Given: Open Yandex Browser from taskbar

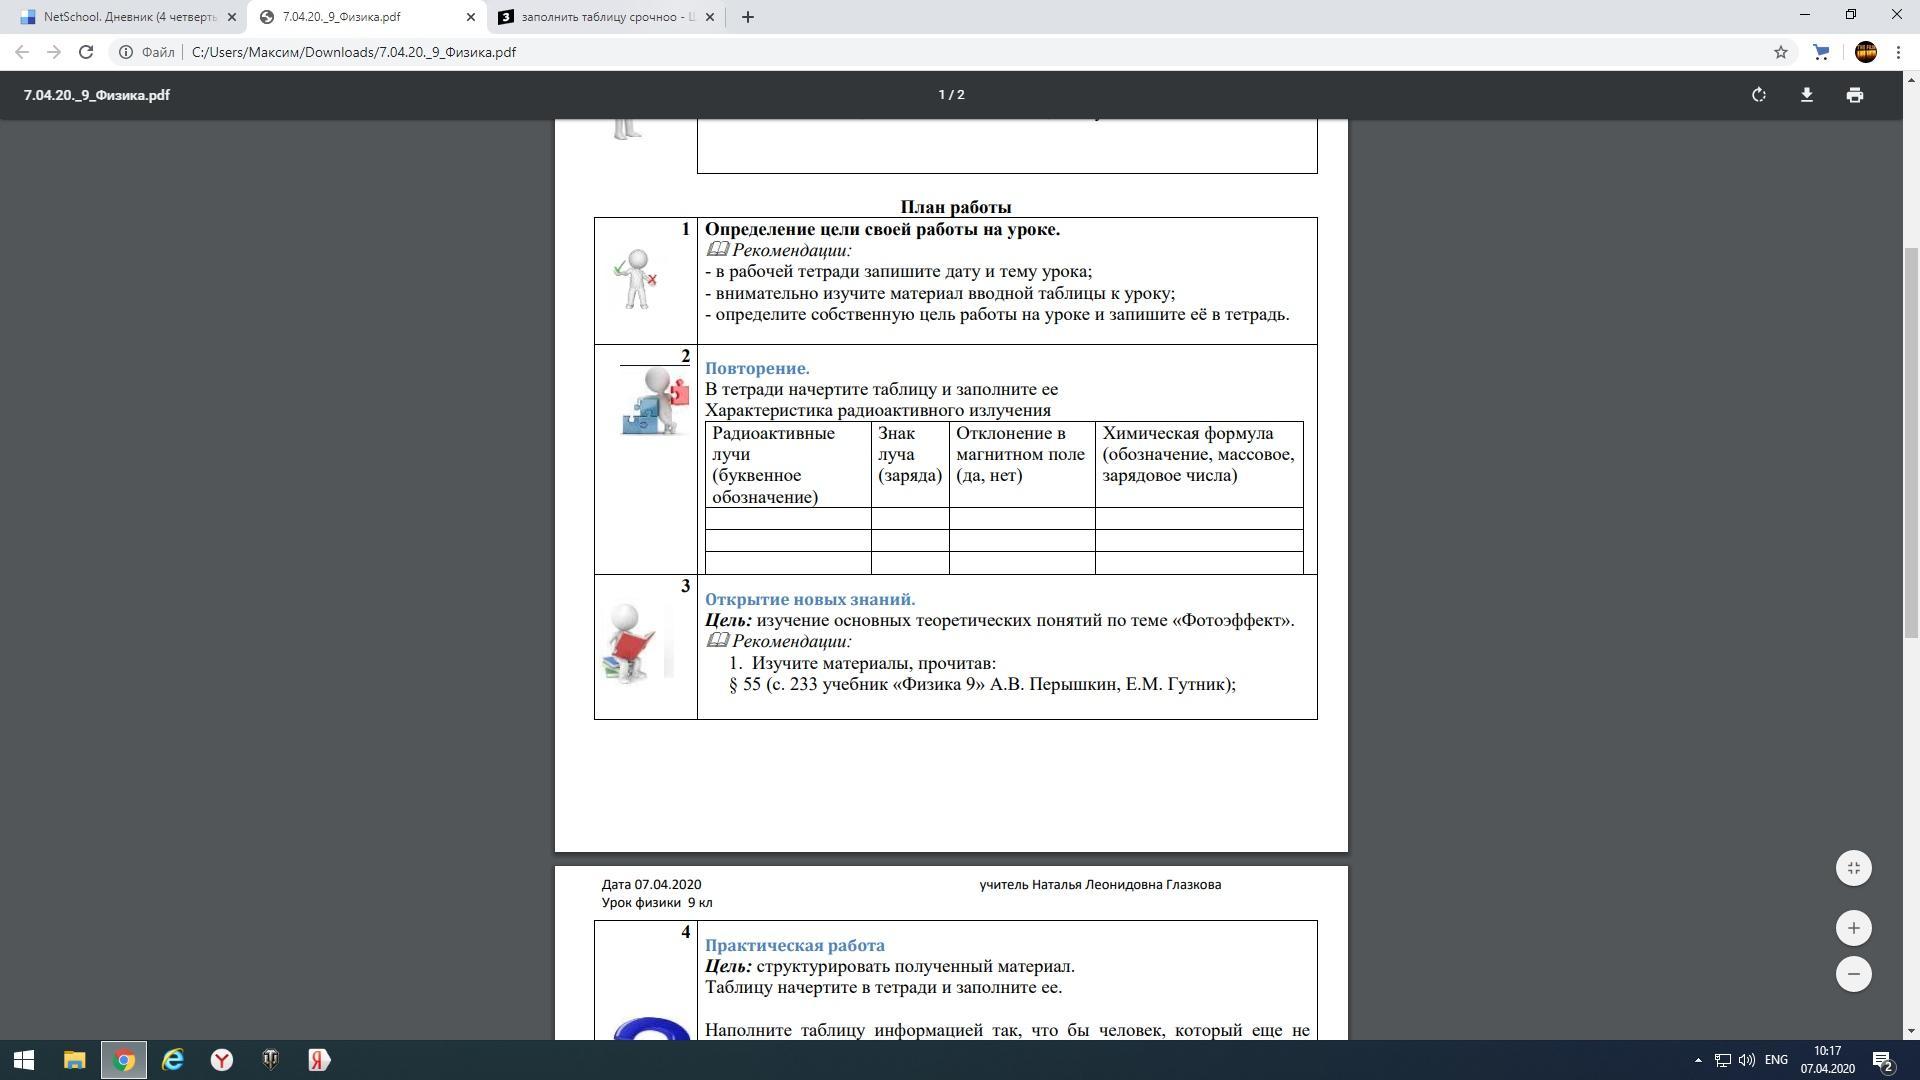Looking at the screenshot, I should coord(222,1060).
